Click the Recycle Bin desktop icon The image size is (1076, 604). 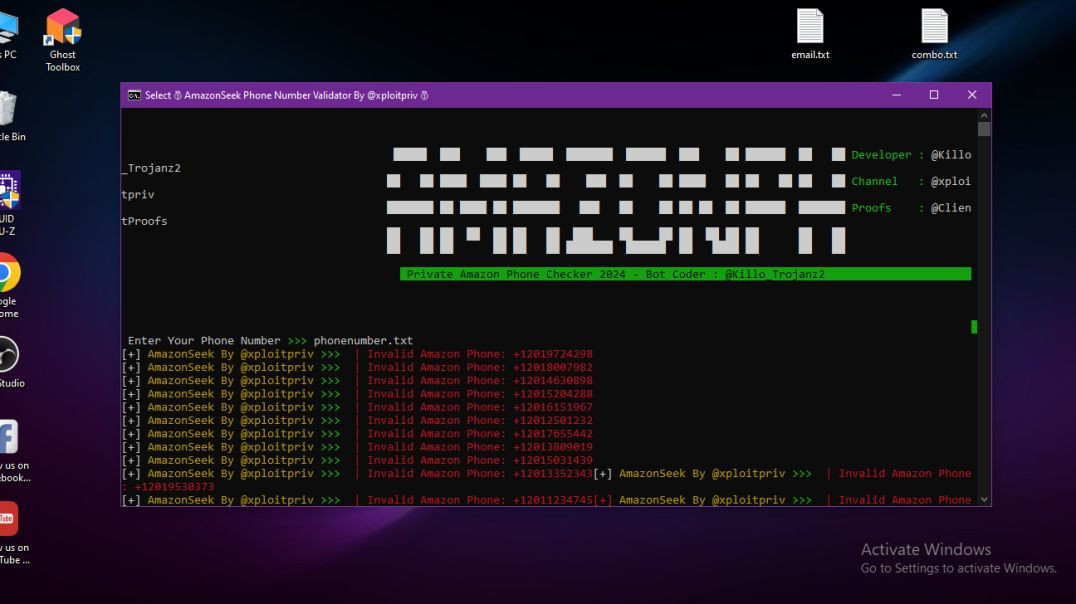click(x=6, y=112)
